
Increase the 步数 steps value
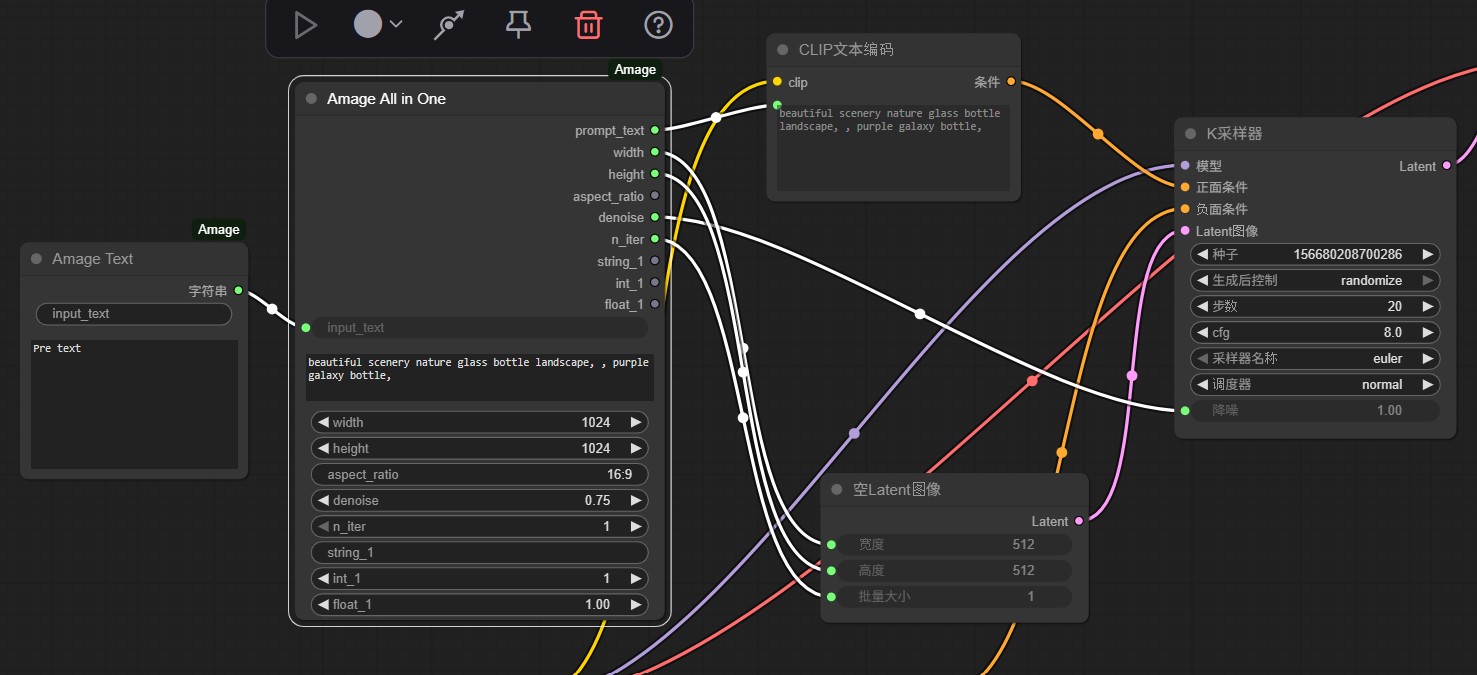(x=1428, y=307)
